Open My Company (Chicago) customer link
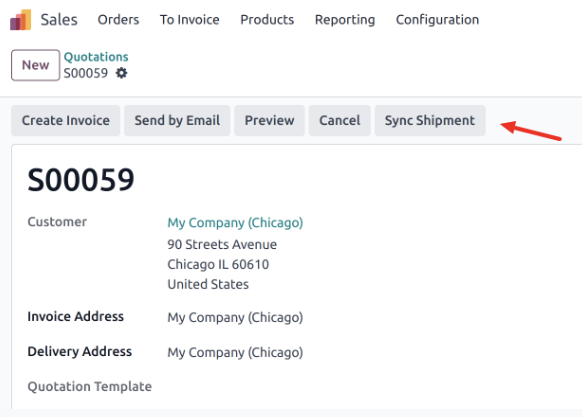Image resolution: width=582 pixels, height=417 pixels. coord(235,222)
